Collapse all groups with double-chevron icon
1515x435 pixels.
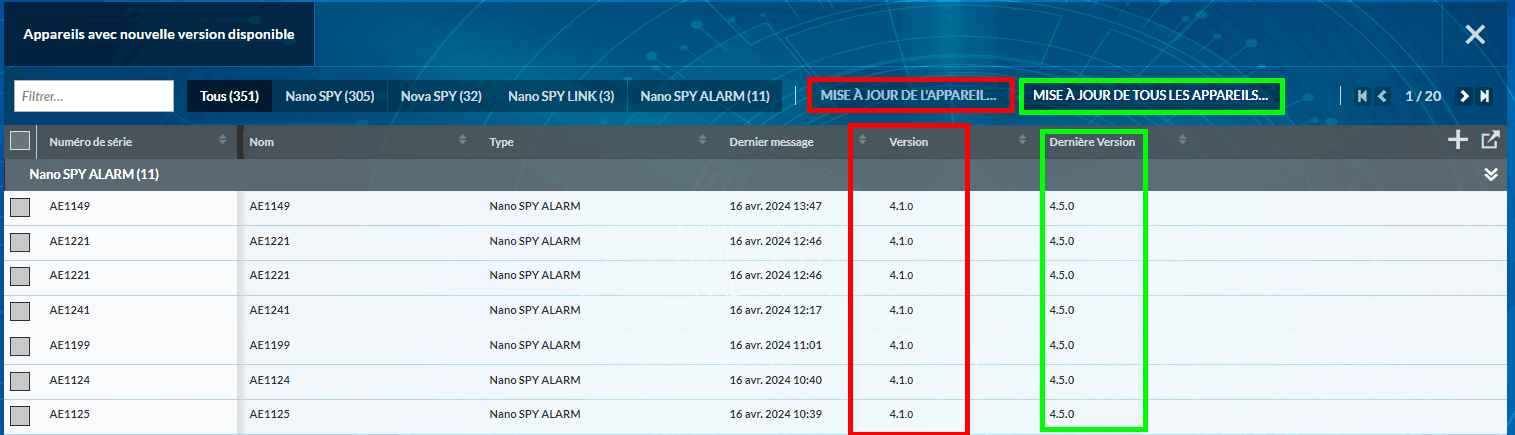click(x=1491, y=175)
